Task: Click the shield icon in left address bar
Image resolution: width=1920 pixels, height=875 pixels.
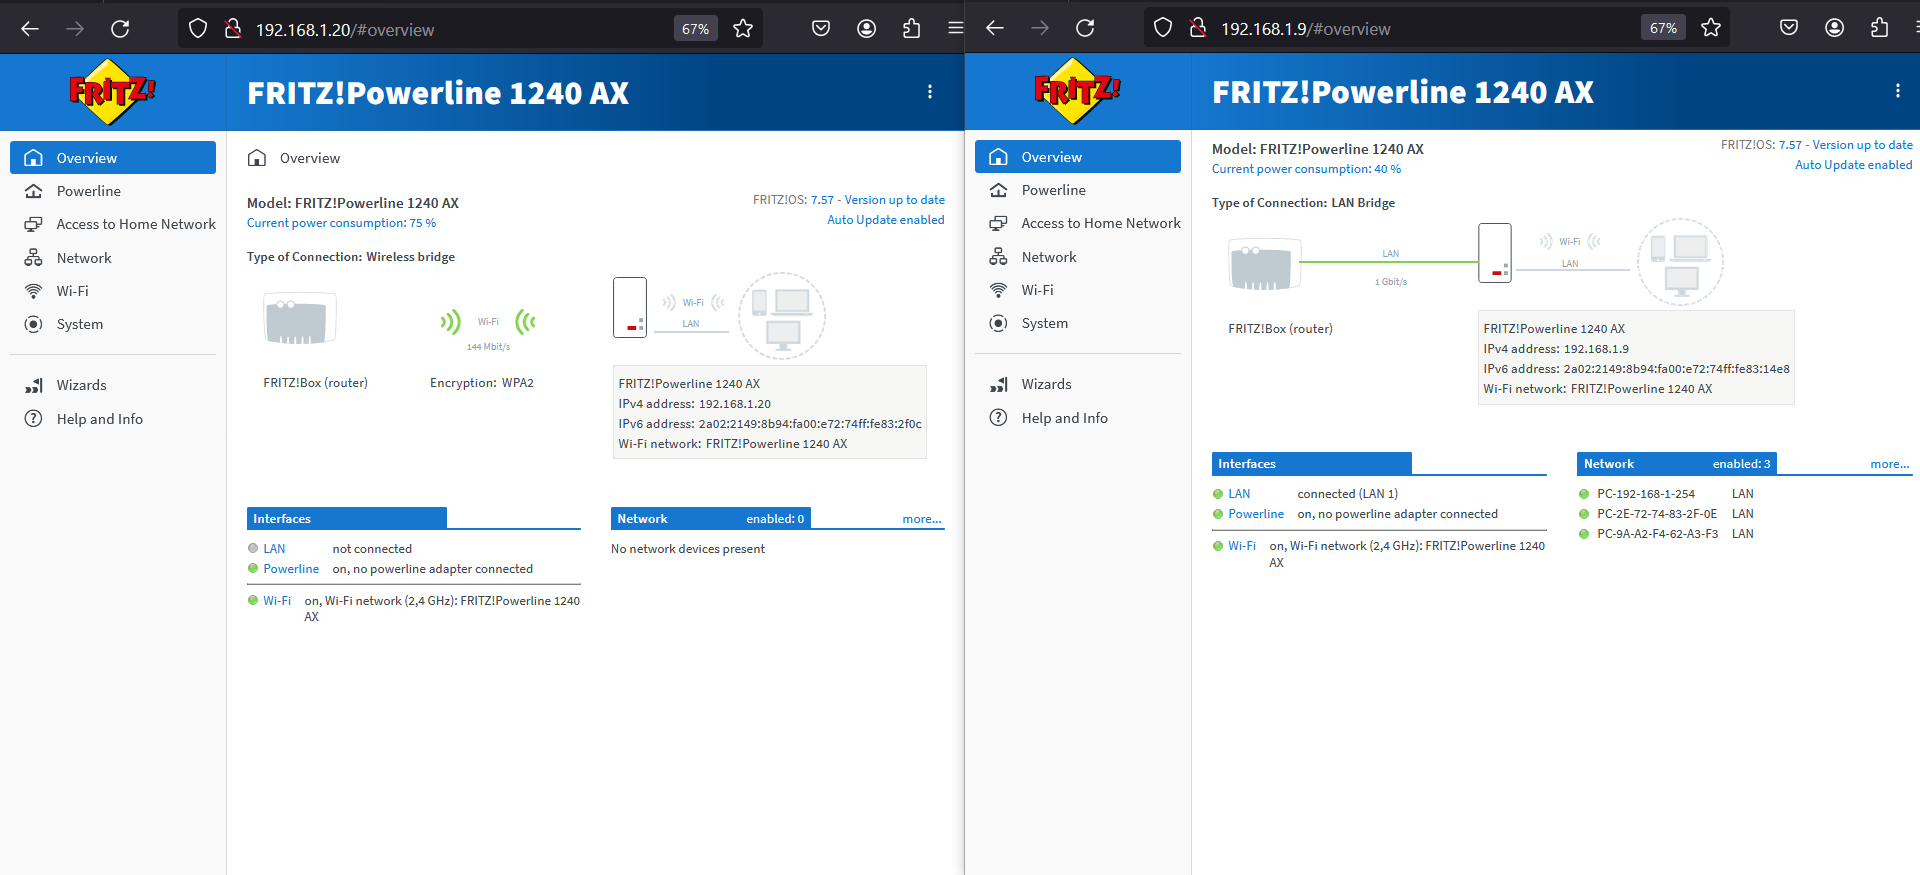Action: point(198,29)
